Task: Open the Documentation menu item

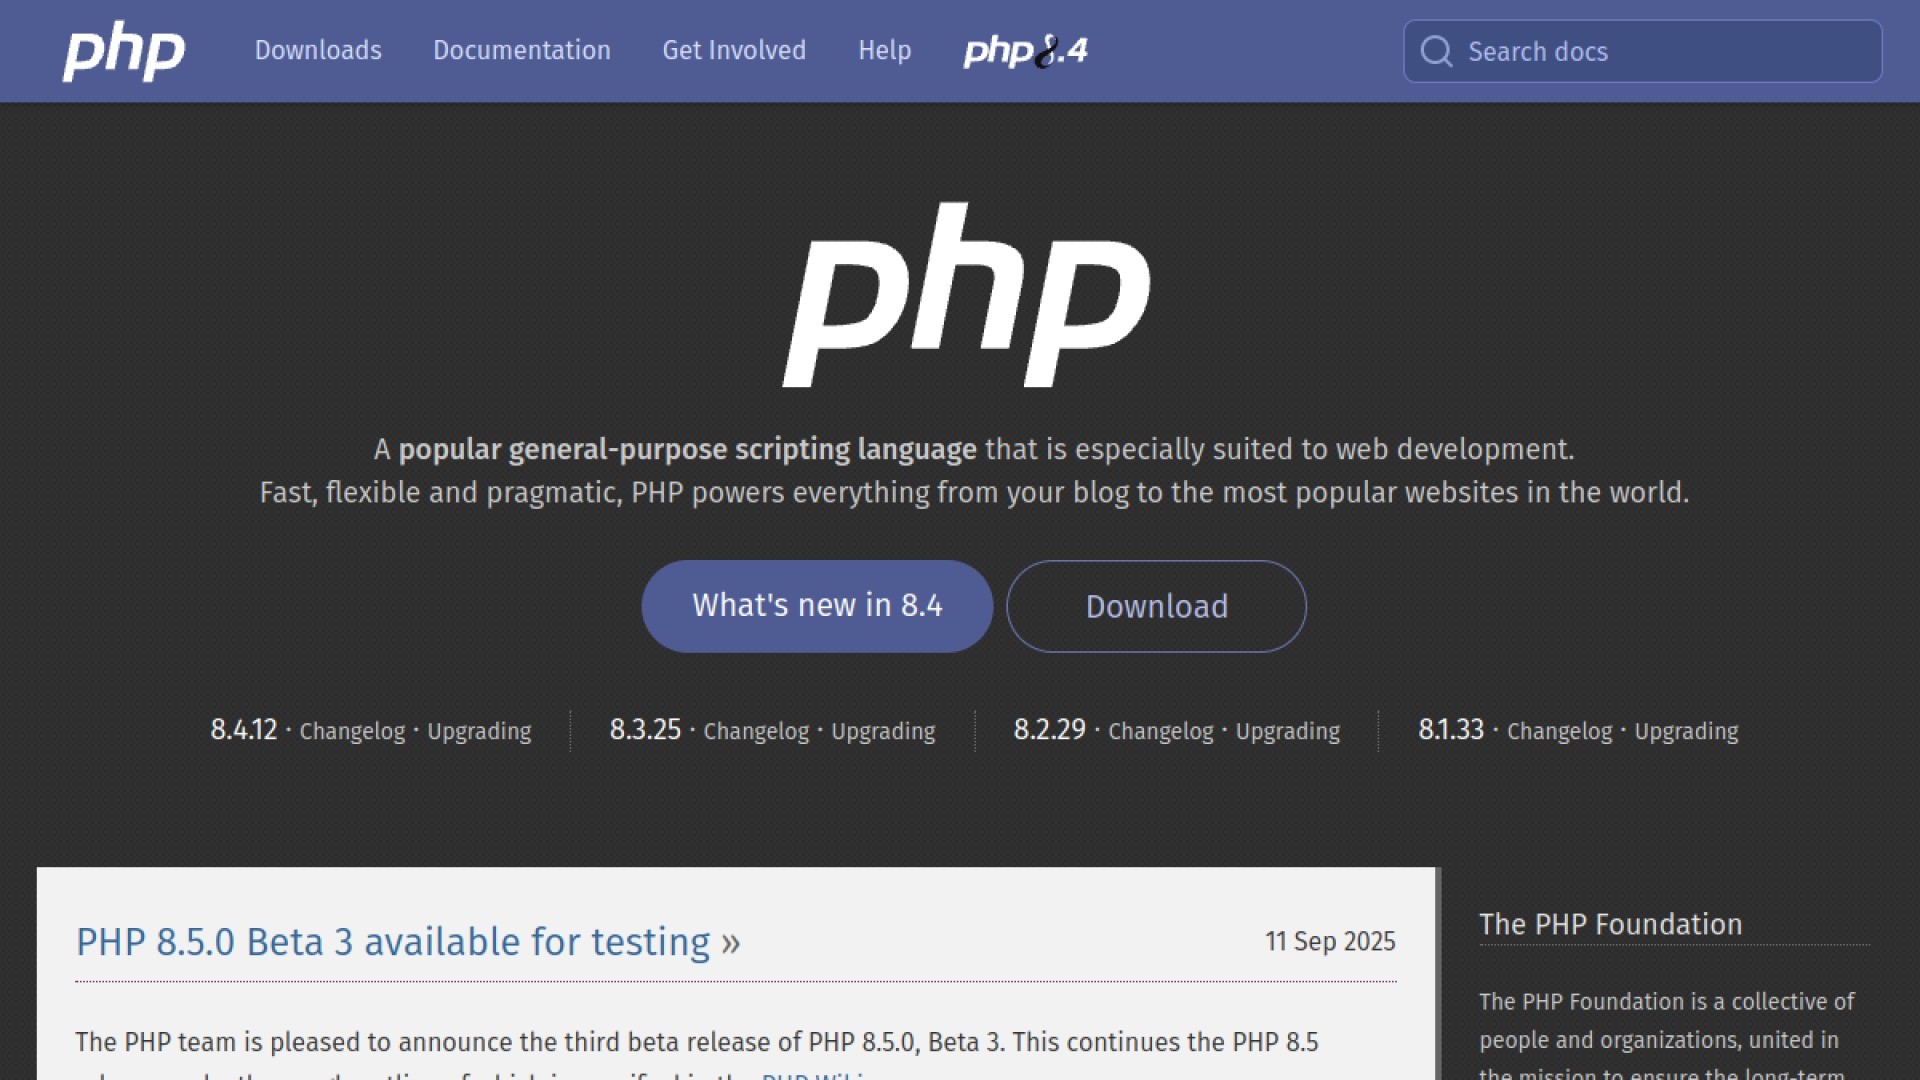Action: click(x=521, y=50)
